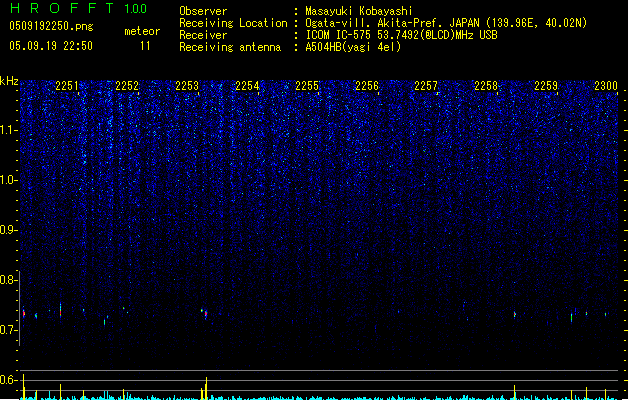Click the 2254 time marker

247,86
